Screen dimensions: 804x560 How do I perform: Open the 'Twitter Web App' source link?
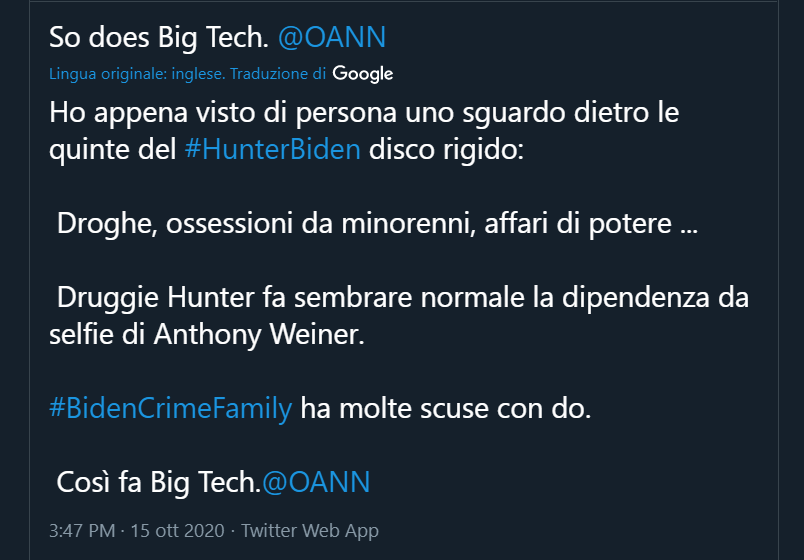(x=310, y=531)
